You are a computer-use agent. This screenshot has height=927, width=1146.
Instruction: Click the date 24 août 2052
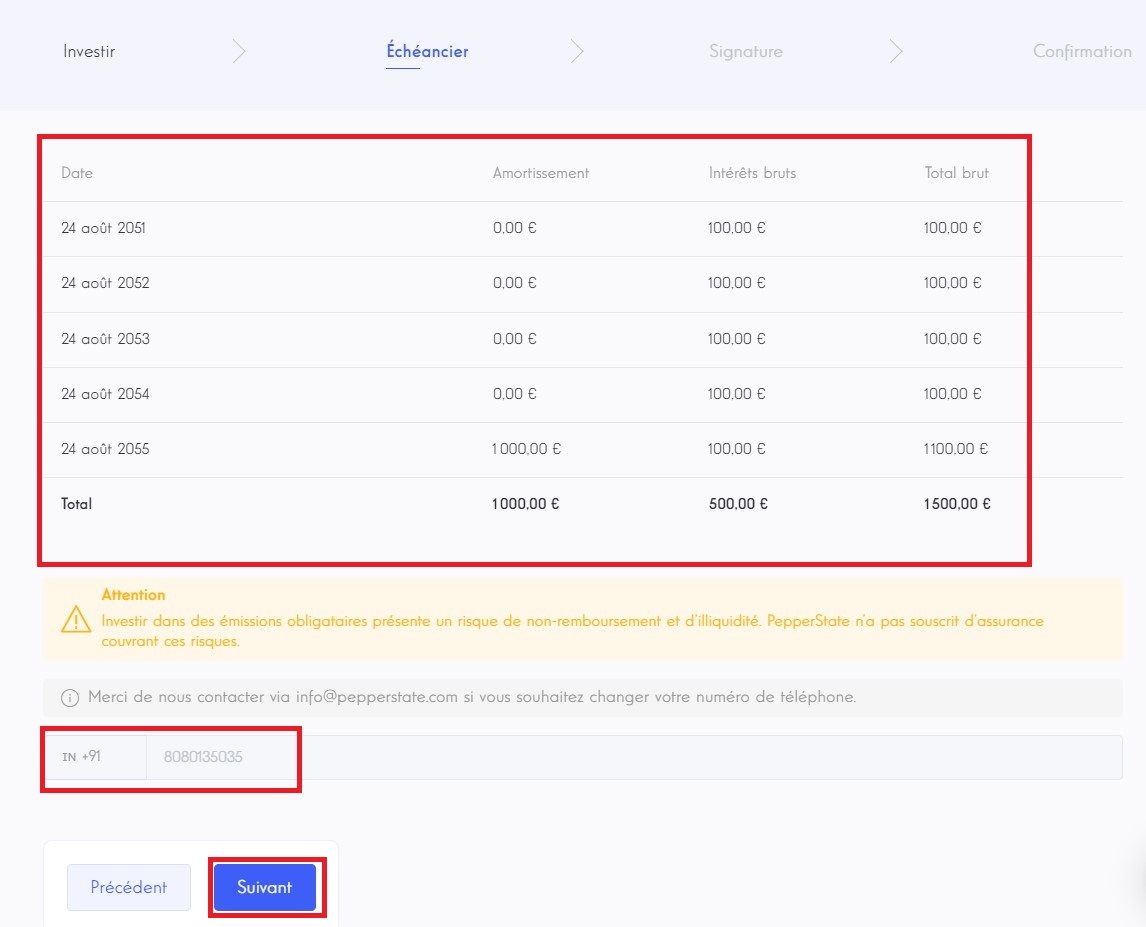pos(105,283)
